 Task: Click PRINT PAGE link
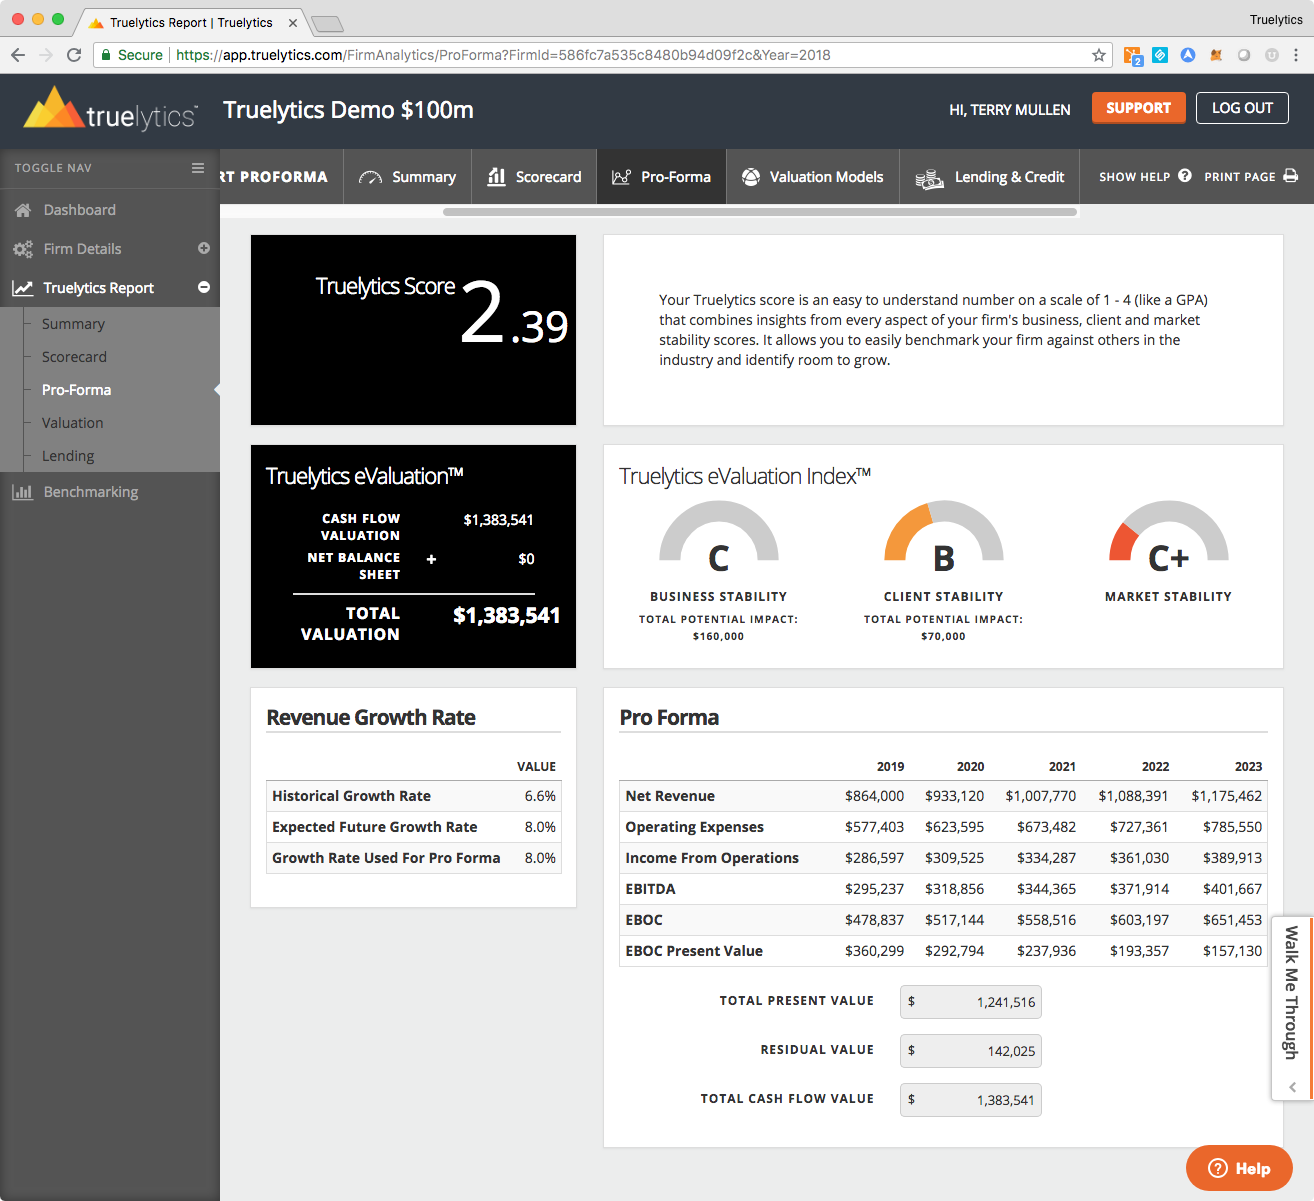1251,176
